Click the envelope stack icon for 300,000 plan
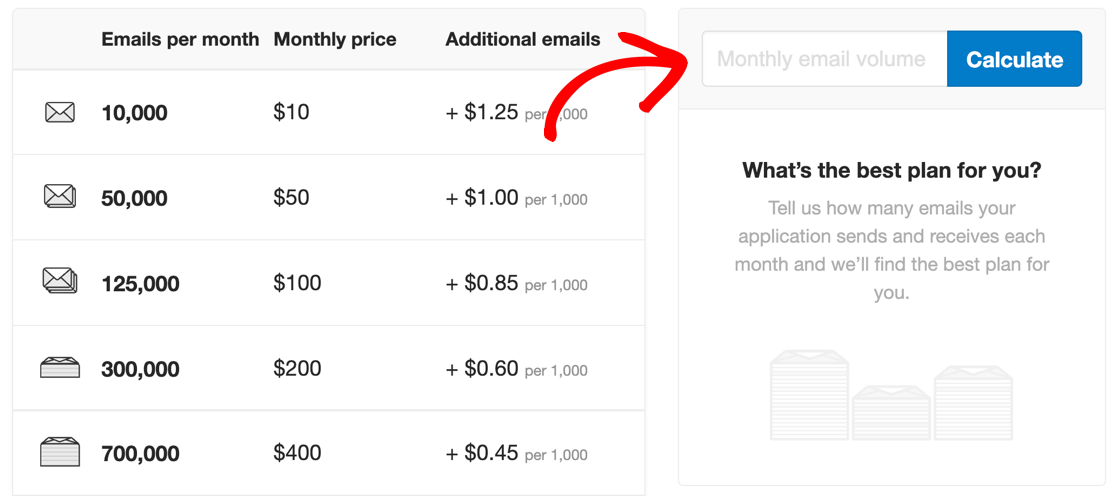Viewport: 1116px width, 496px height. tap(60, 368)
